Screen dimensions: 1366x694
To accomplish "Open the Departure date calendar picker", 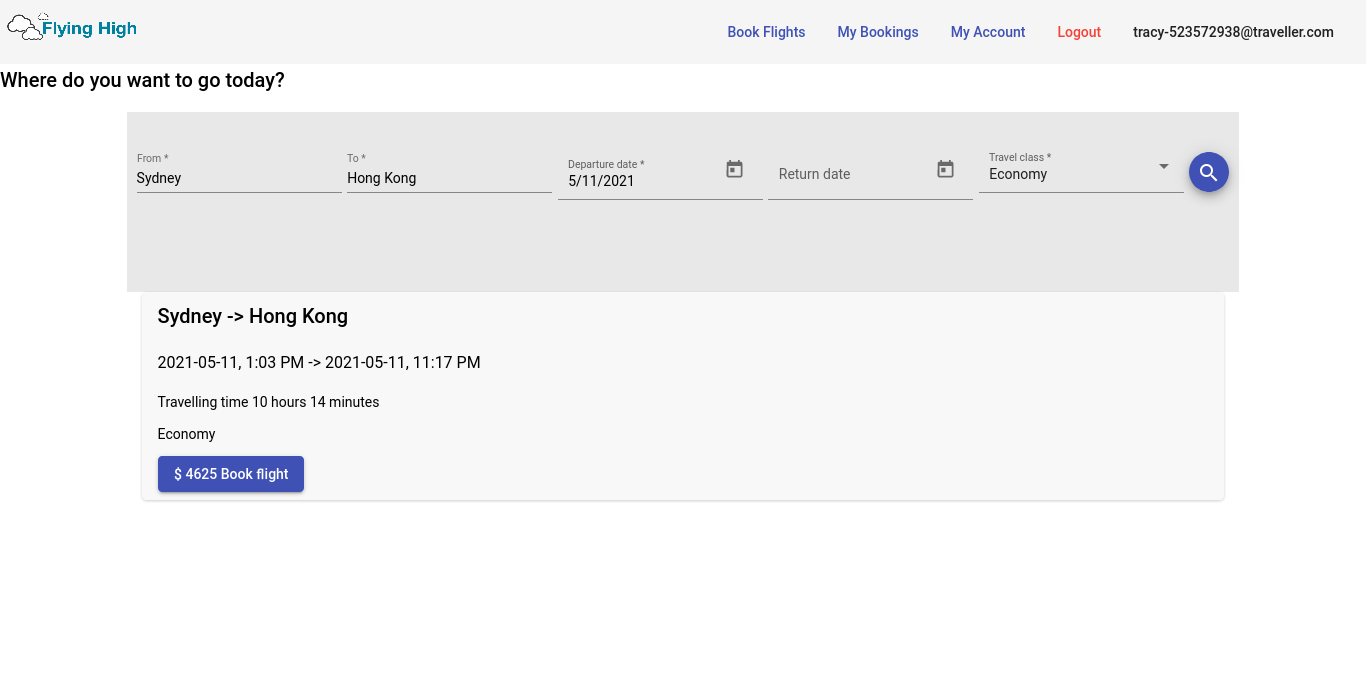I will (x=734, y=169).
